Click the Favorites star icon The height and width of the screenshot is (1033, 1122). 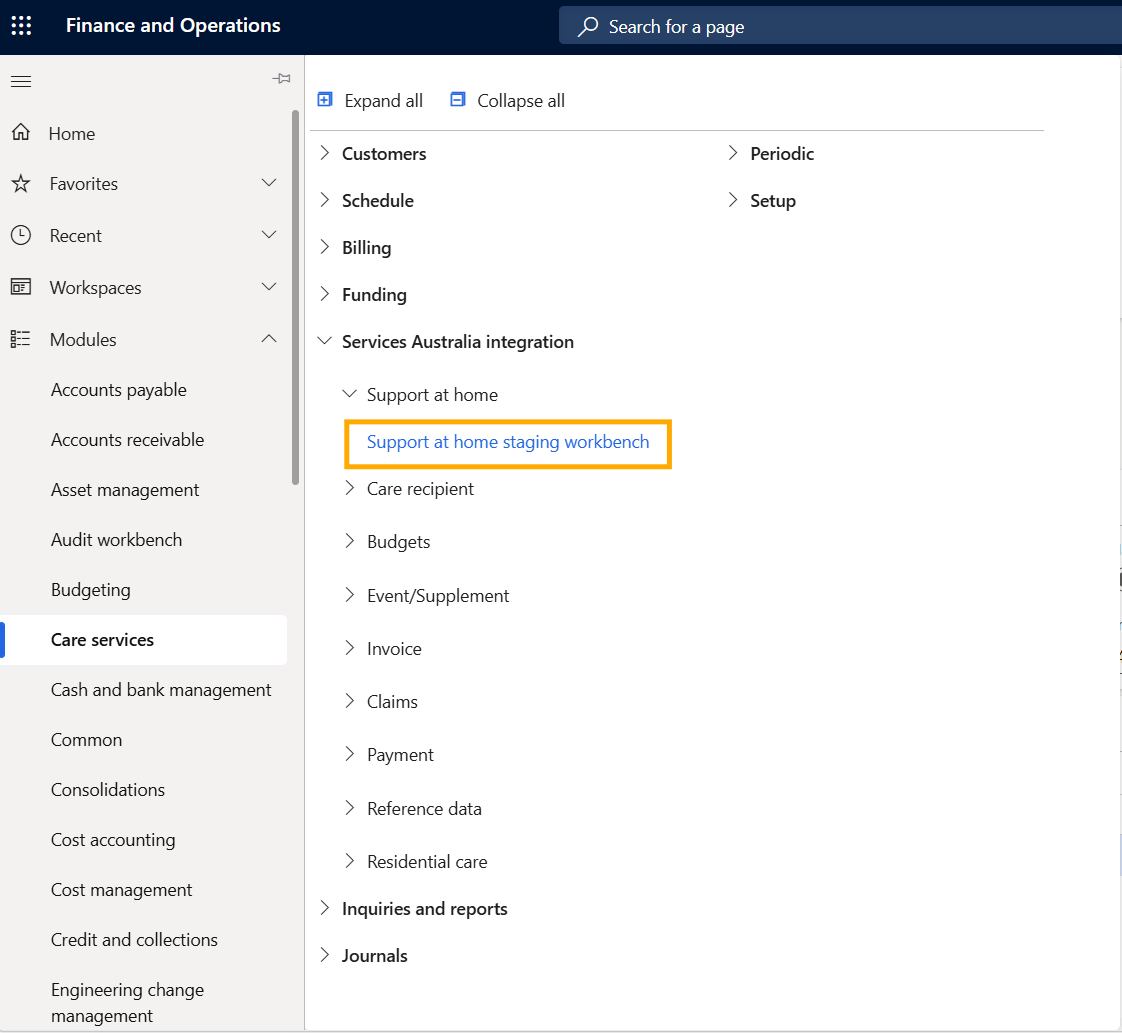[21, 184]
